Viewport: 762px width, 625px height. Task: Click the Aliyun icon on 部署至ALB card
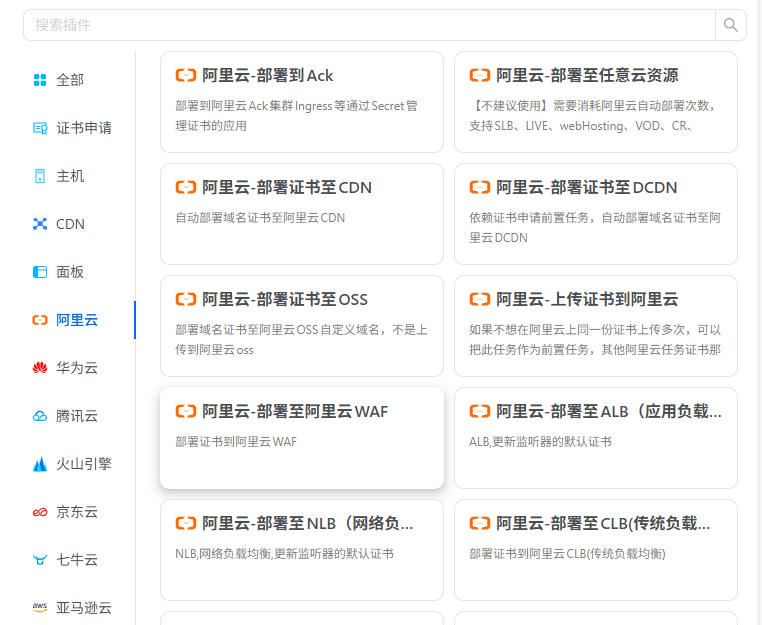pos(480,411)
